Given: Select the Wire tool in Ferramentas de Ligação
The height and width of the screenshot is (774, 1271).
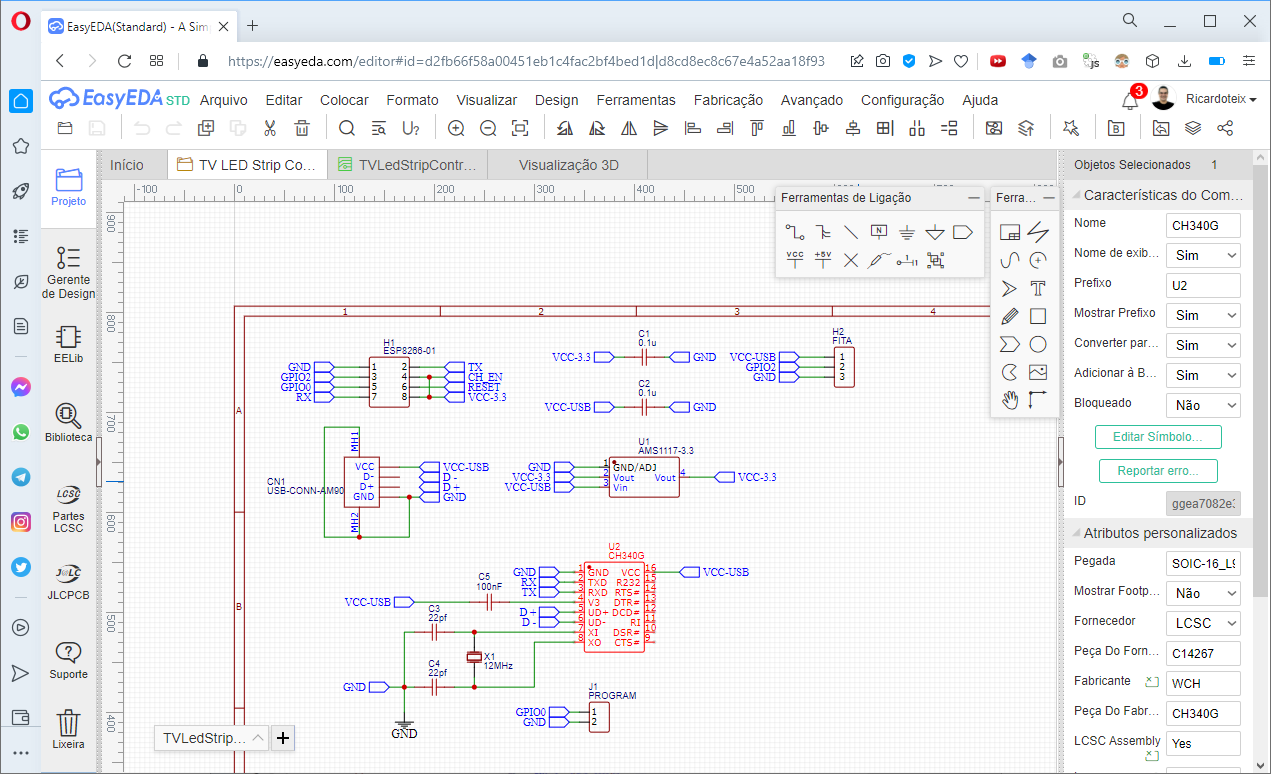Looking at the screenshot, I should pos(795,233).
